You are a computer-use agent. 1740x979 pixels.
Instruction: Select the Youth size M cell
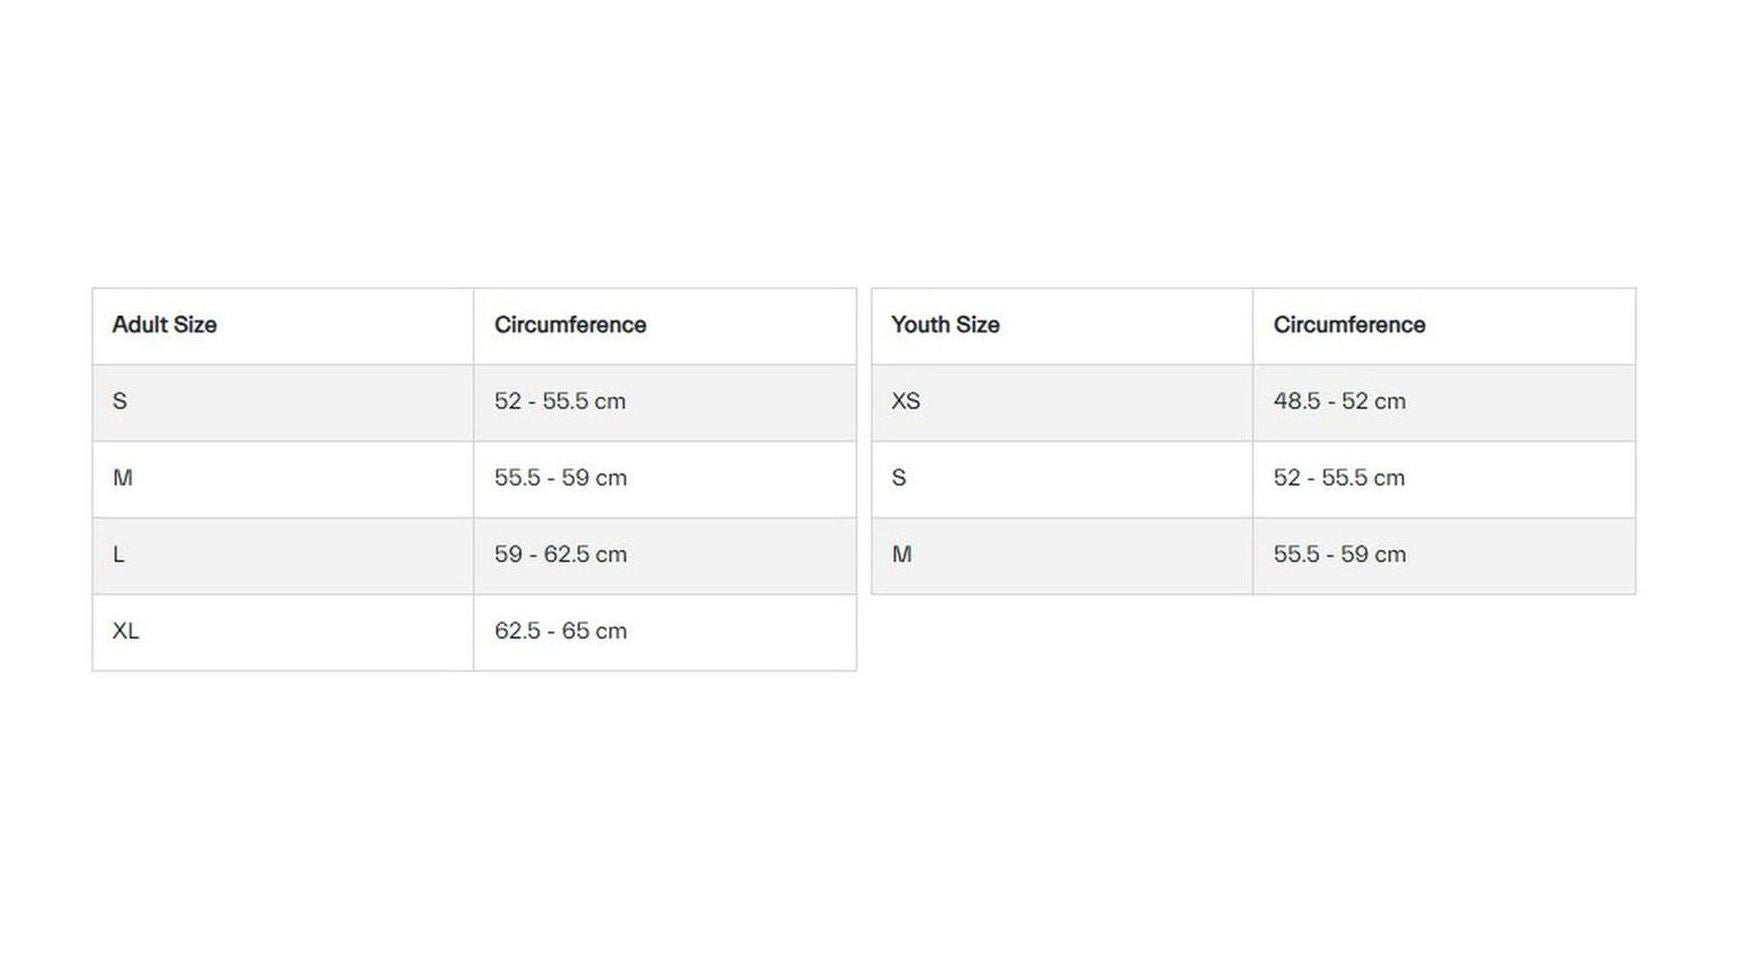1062,555
